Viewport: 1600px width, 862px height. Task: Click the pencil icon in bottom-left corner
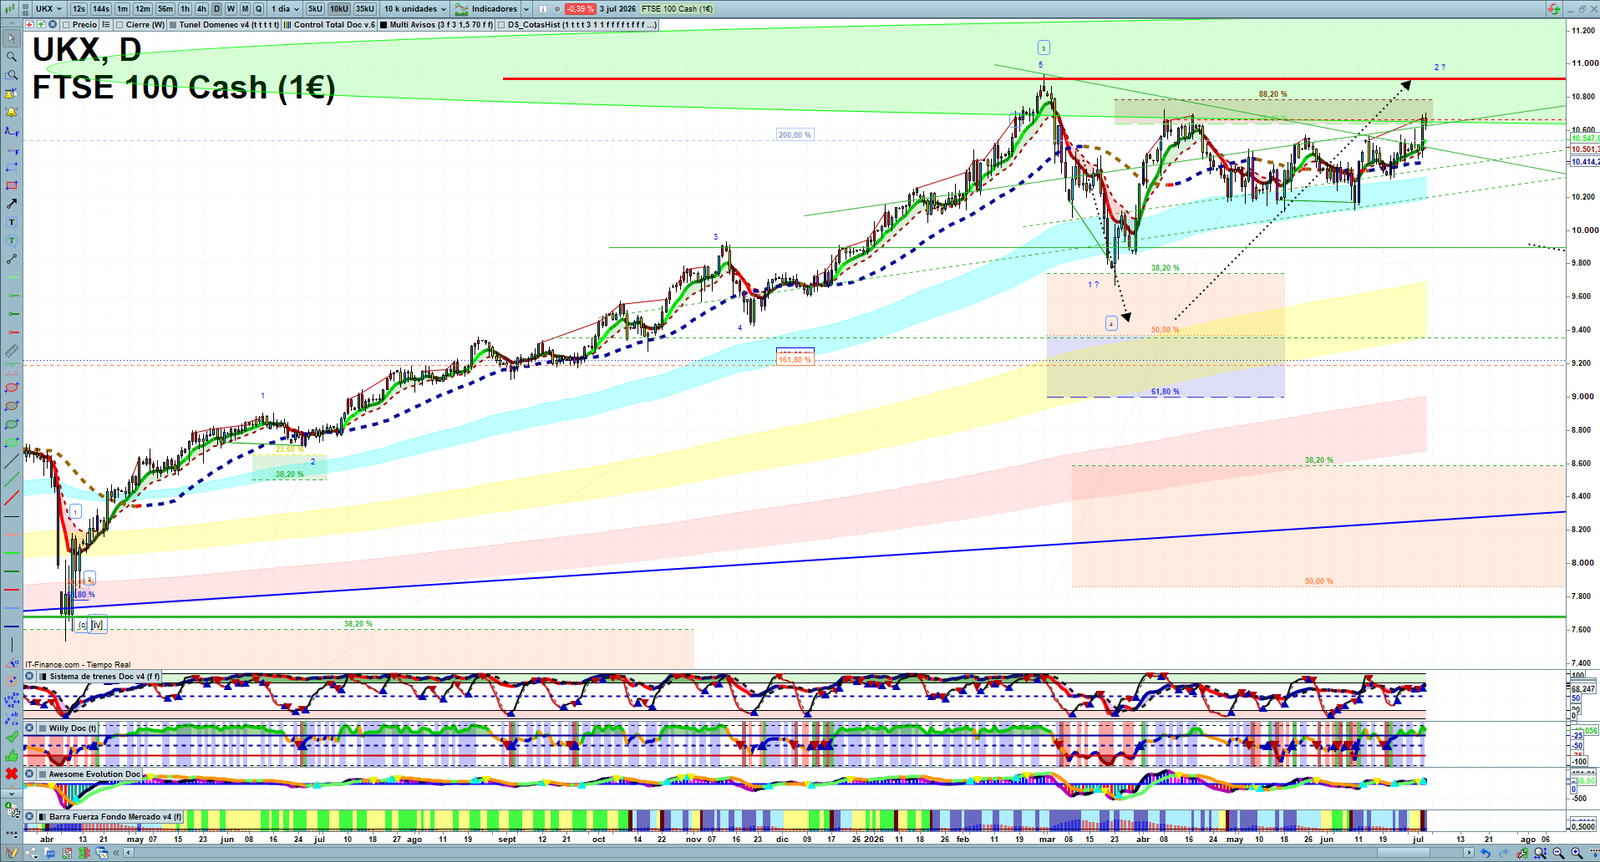[x=11, y=852]
